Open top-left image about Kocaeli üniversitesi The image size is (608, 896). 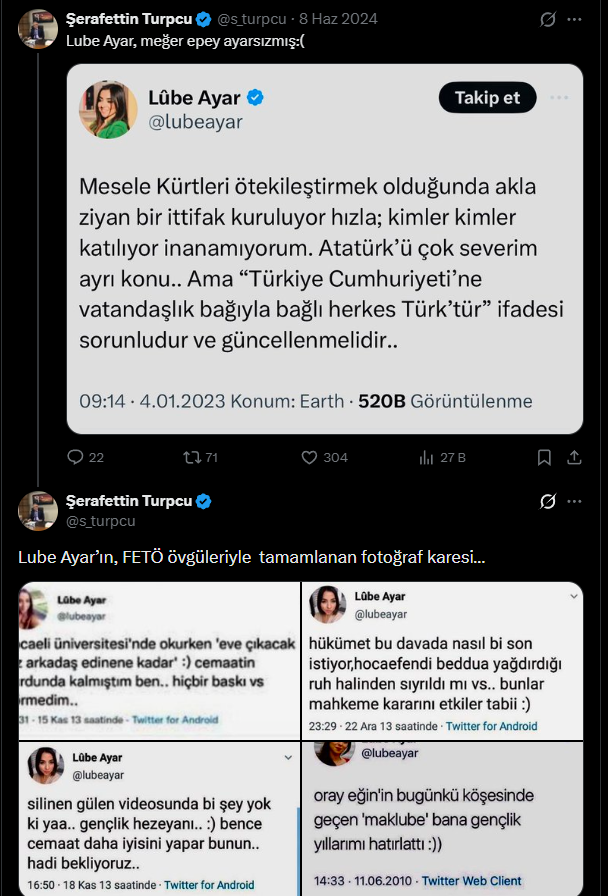pyautogui.click(x=159, y=661)
